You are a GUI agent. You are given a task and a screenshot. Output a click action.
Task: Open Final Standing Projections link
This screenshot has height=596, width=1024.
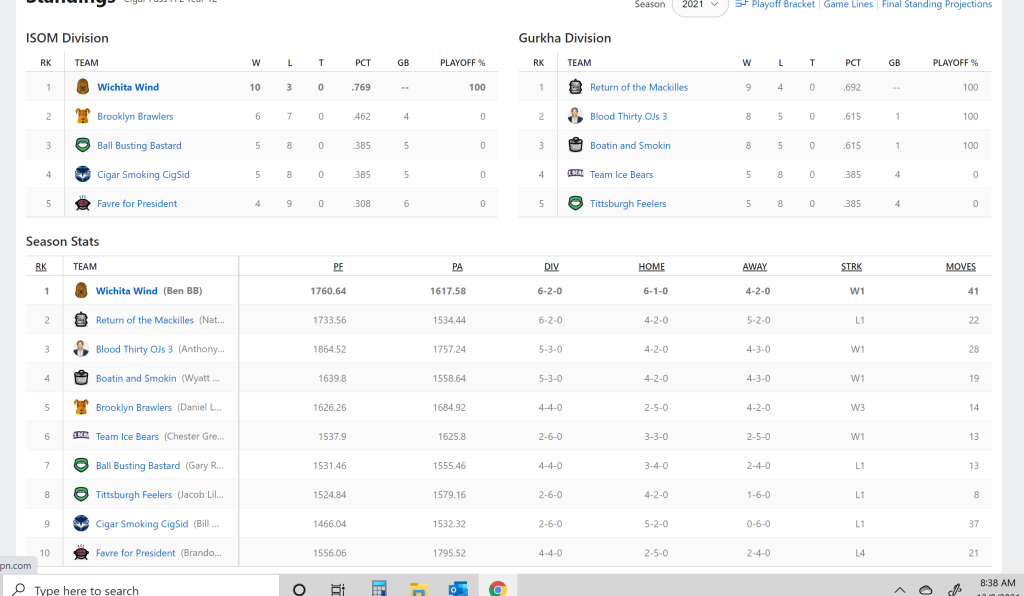pyautogui.click(x=936, y=5)
